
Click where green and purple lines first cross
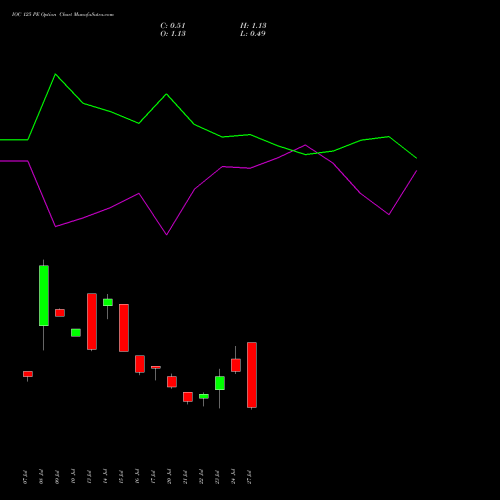(x=294, y=151)
